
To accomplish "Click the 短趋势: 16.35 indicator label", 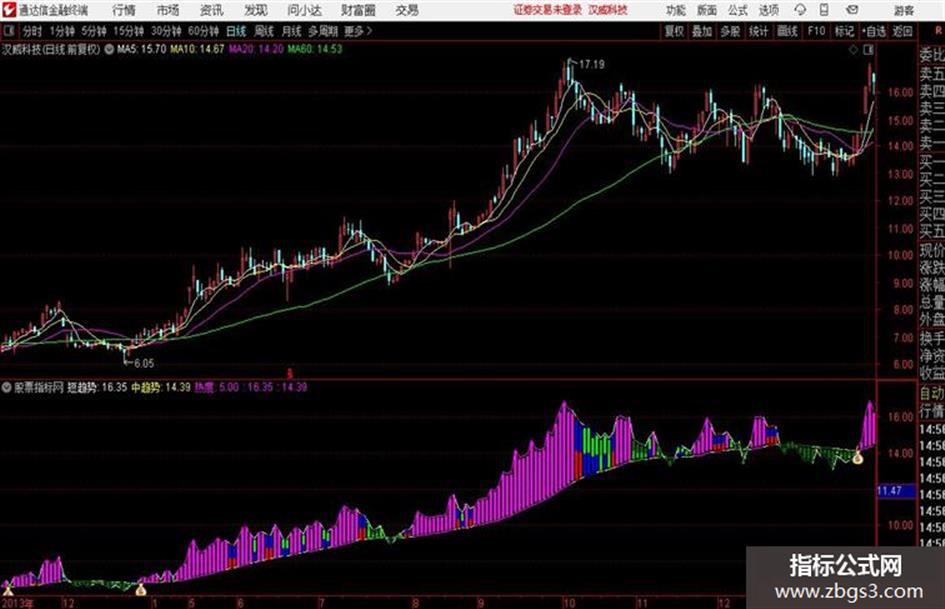I will click(x=96, y=387).
